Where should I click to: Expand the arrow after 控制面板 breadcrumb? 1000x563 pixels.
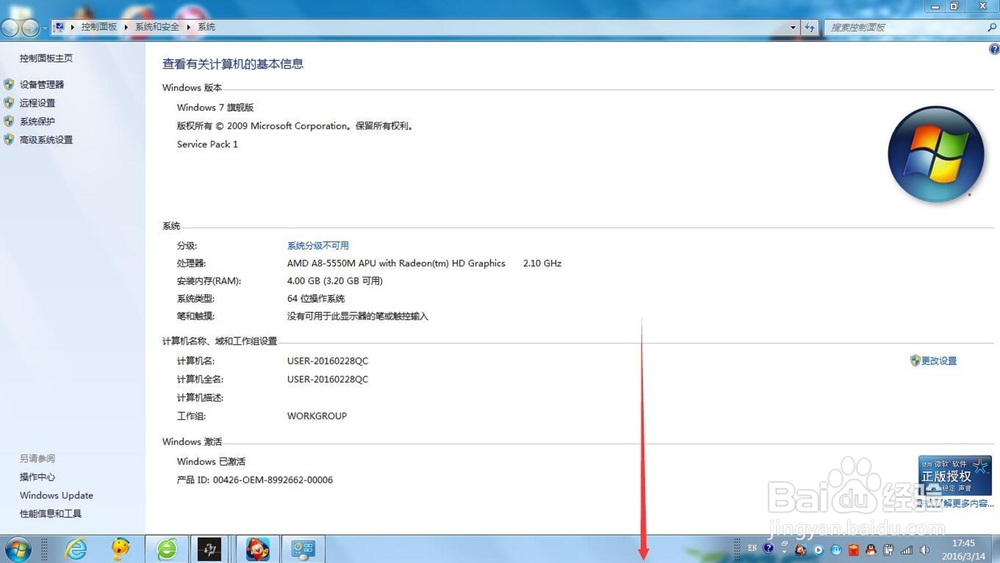[126, 27]
